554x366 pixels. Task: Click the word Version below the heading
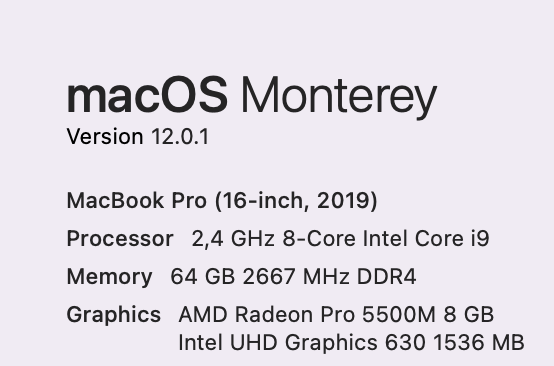coord(105,136)
